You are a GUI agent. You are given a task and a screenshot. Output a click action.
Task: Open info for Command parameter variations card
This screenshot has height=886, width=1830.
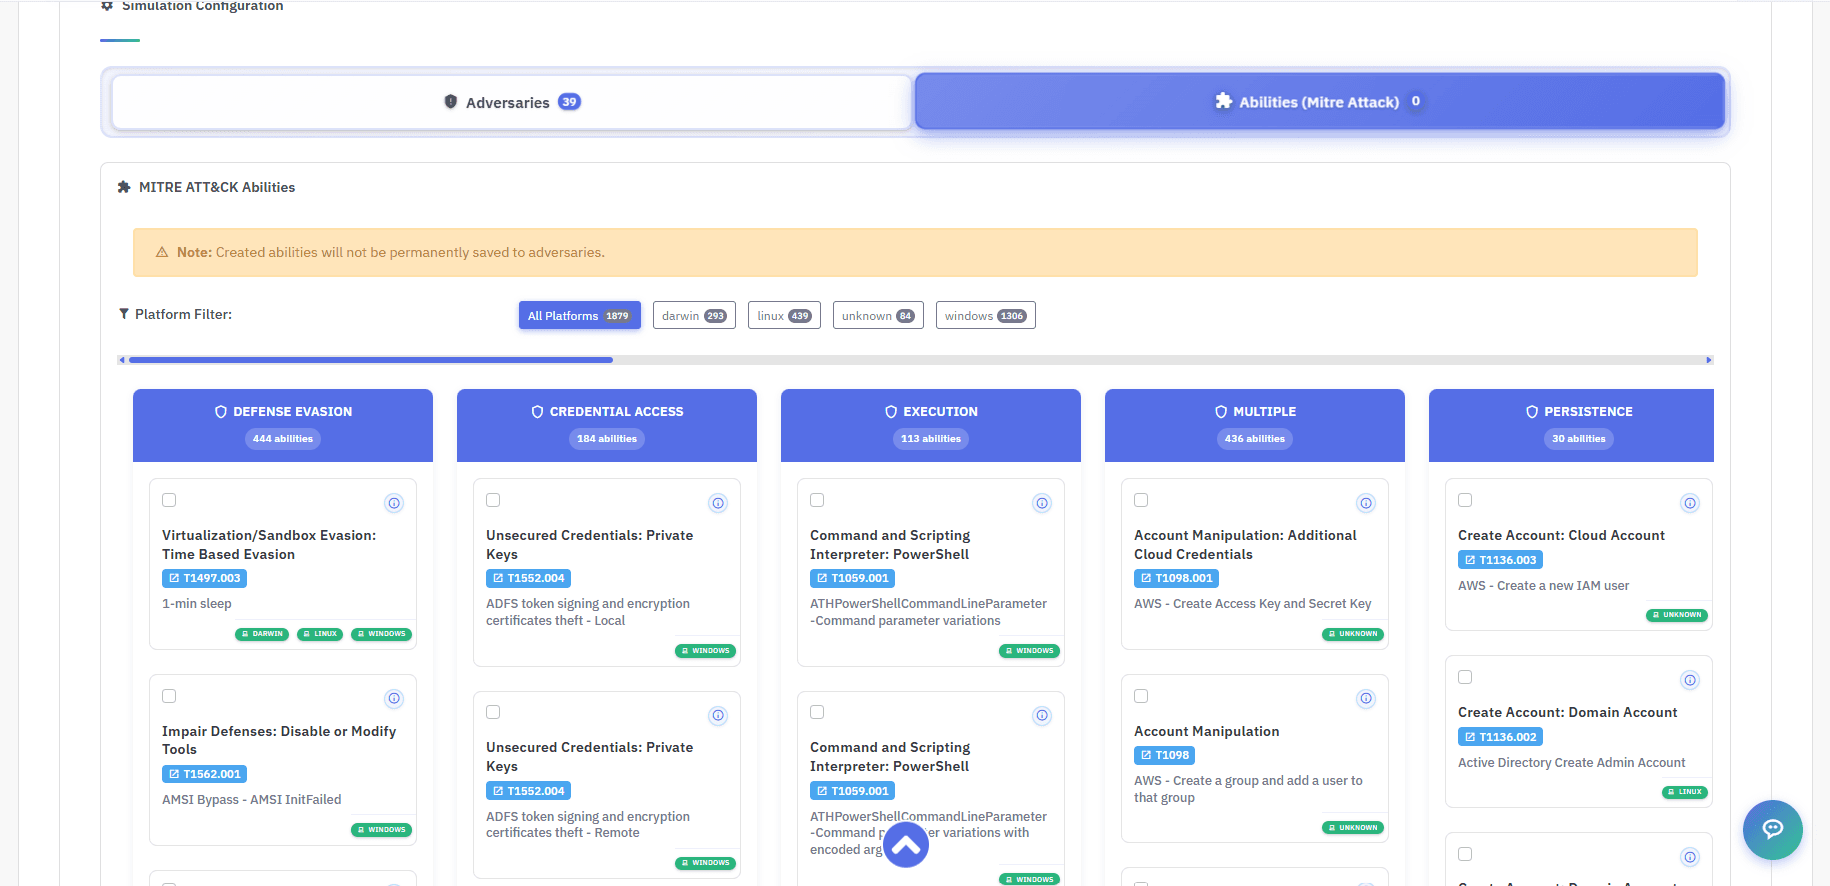coord(1042,503)
